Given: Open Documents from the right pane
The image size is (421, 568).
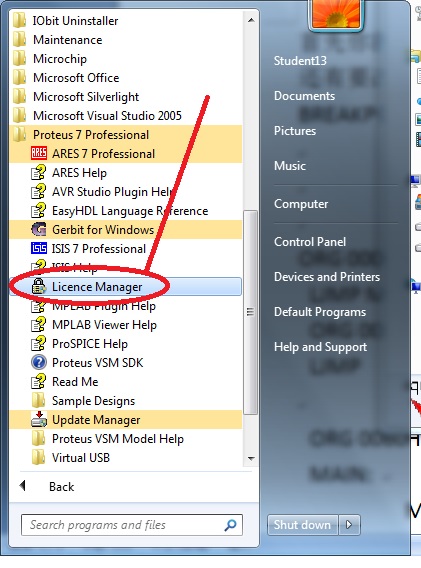Looking at the screenshot, I should 304,96.
